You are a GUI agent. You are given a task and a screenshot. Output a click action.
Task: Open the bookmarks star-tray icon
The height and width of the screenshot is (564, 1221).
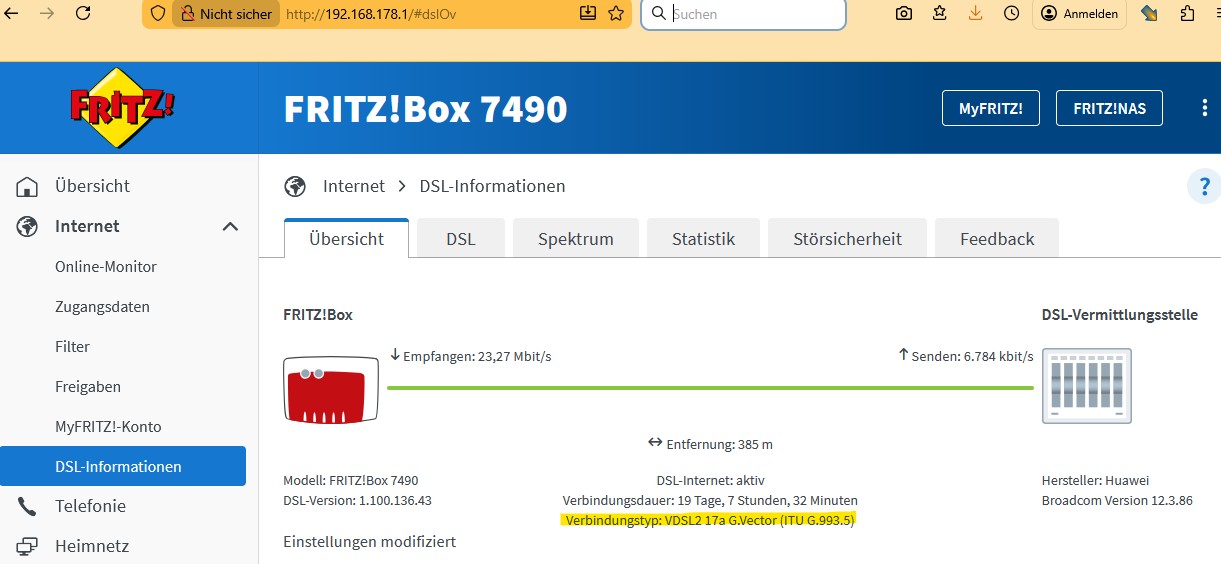(x=940, y=13)
